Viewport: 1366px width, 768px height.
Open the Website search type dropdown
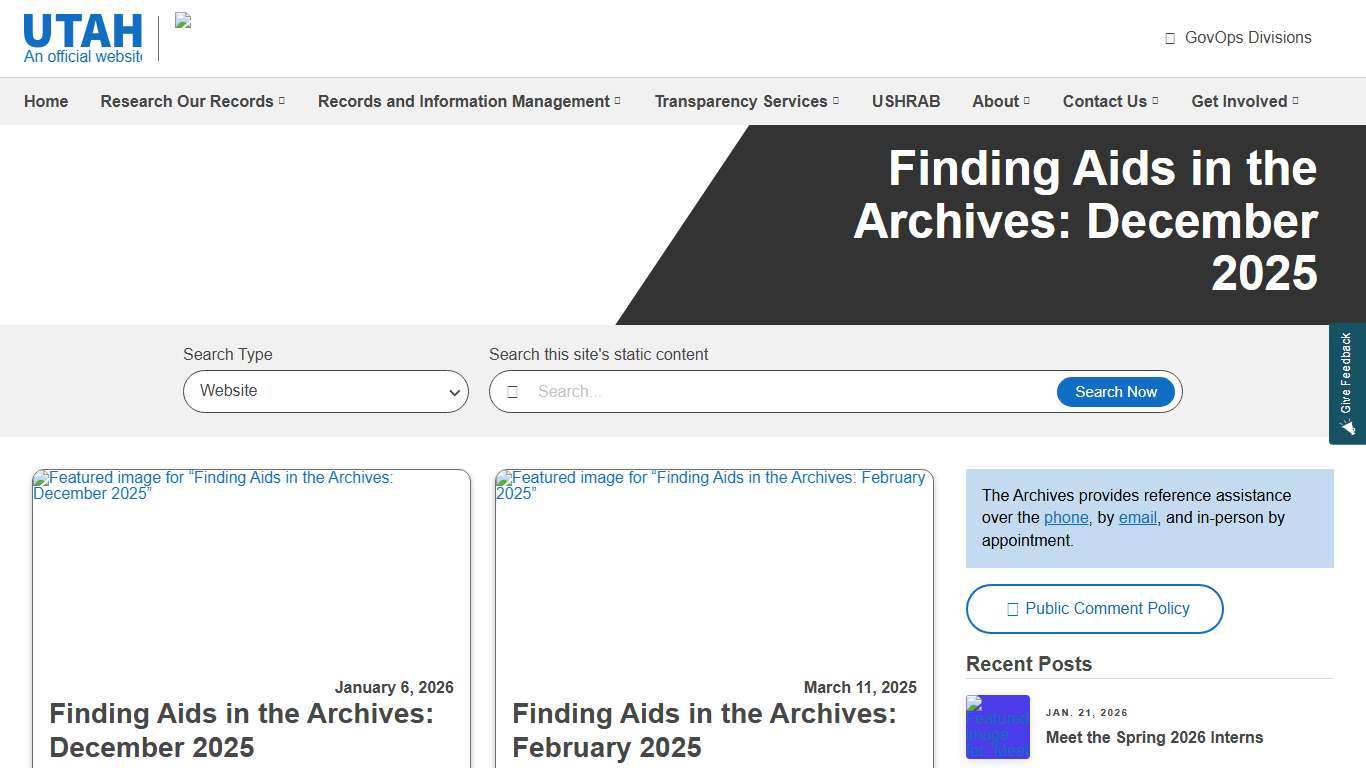pos(325,391)
